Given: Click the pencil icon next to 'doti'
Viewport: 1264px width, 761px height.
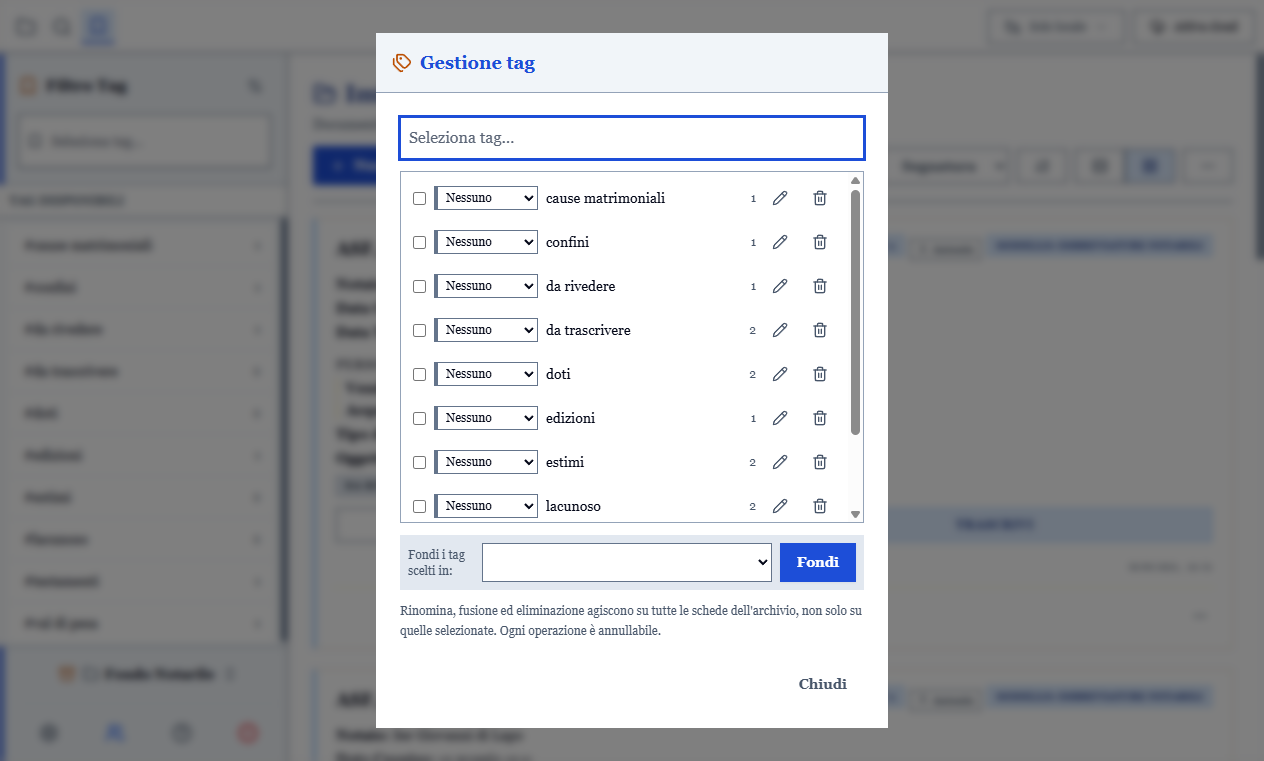Looking at the screenshot, I should tap(780, 374).
